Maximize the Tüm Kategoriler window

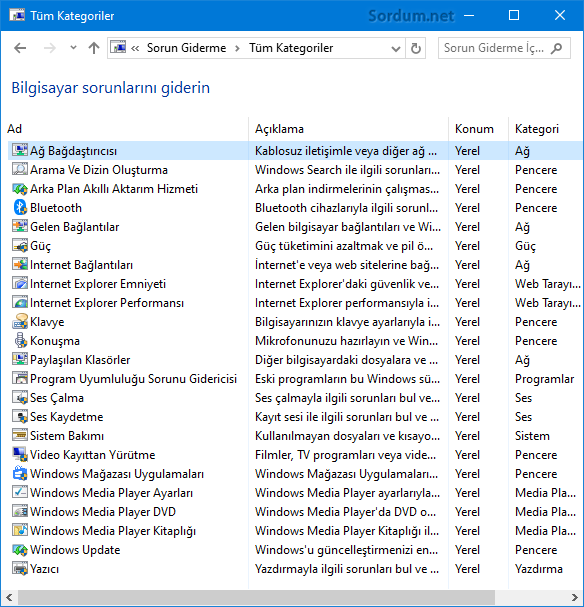click(x=514, y=15)
